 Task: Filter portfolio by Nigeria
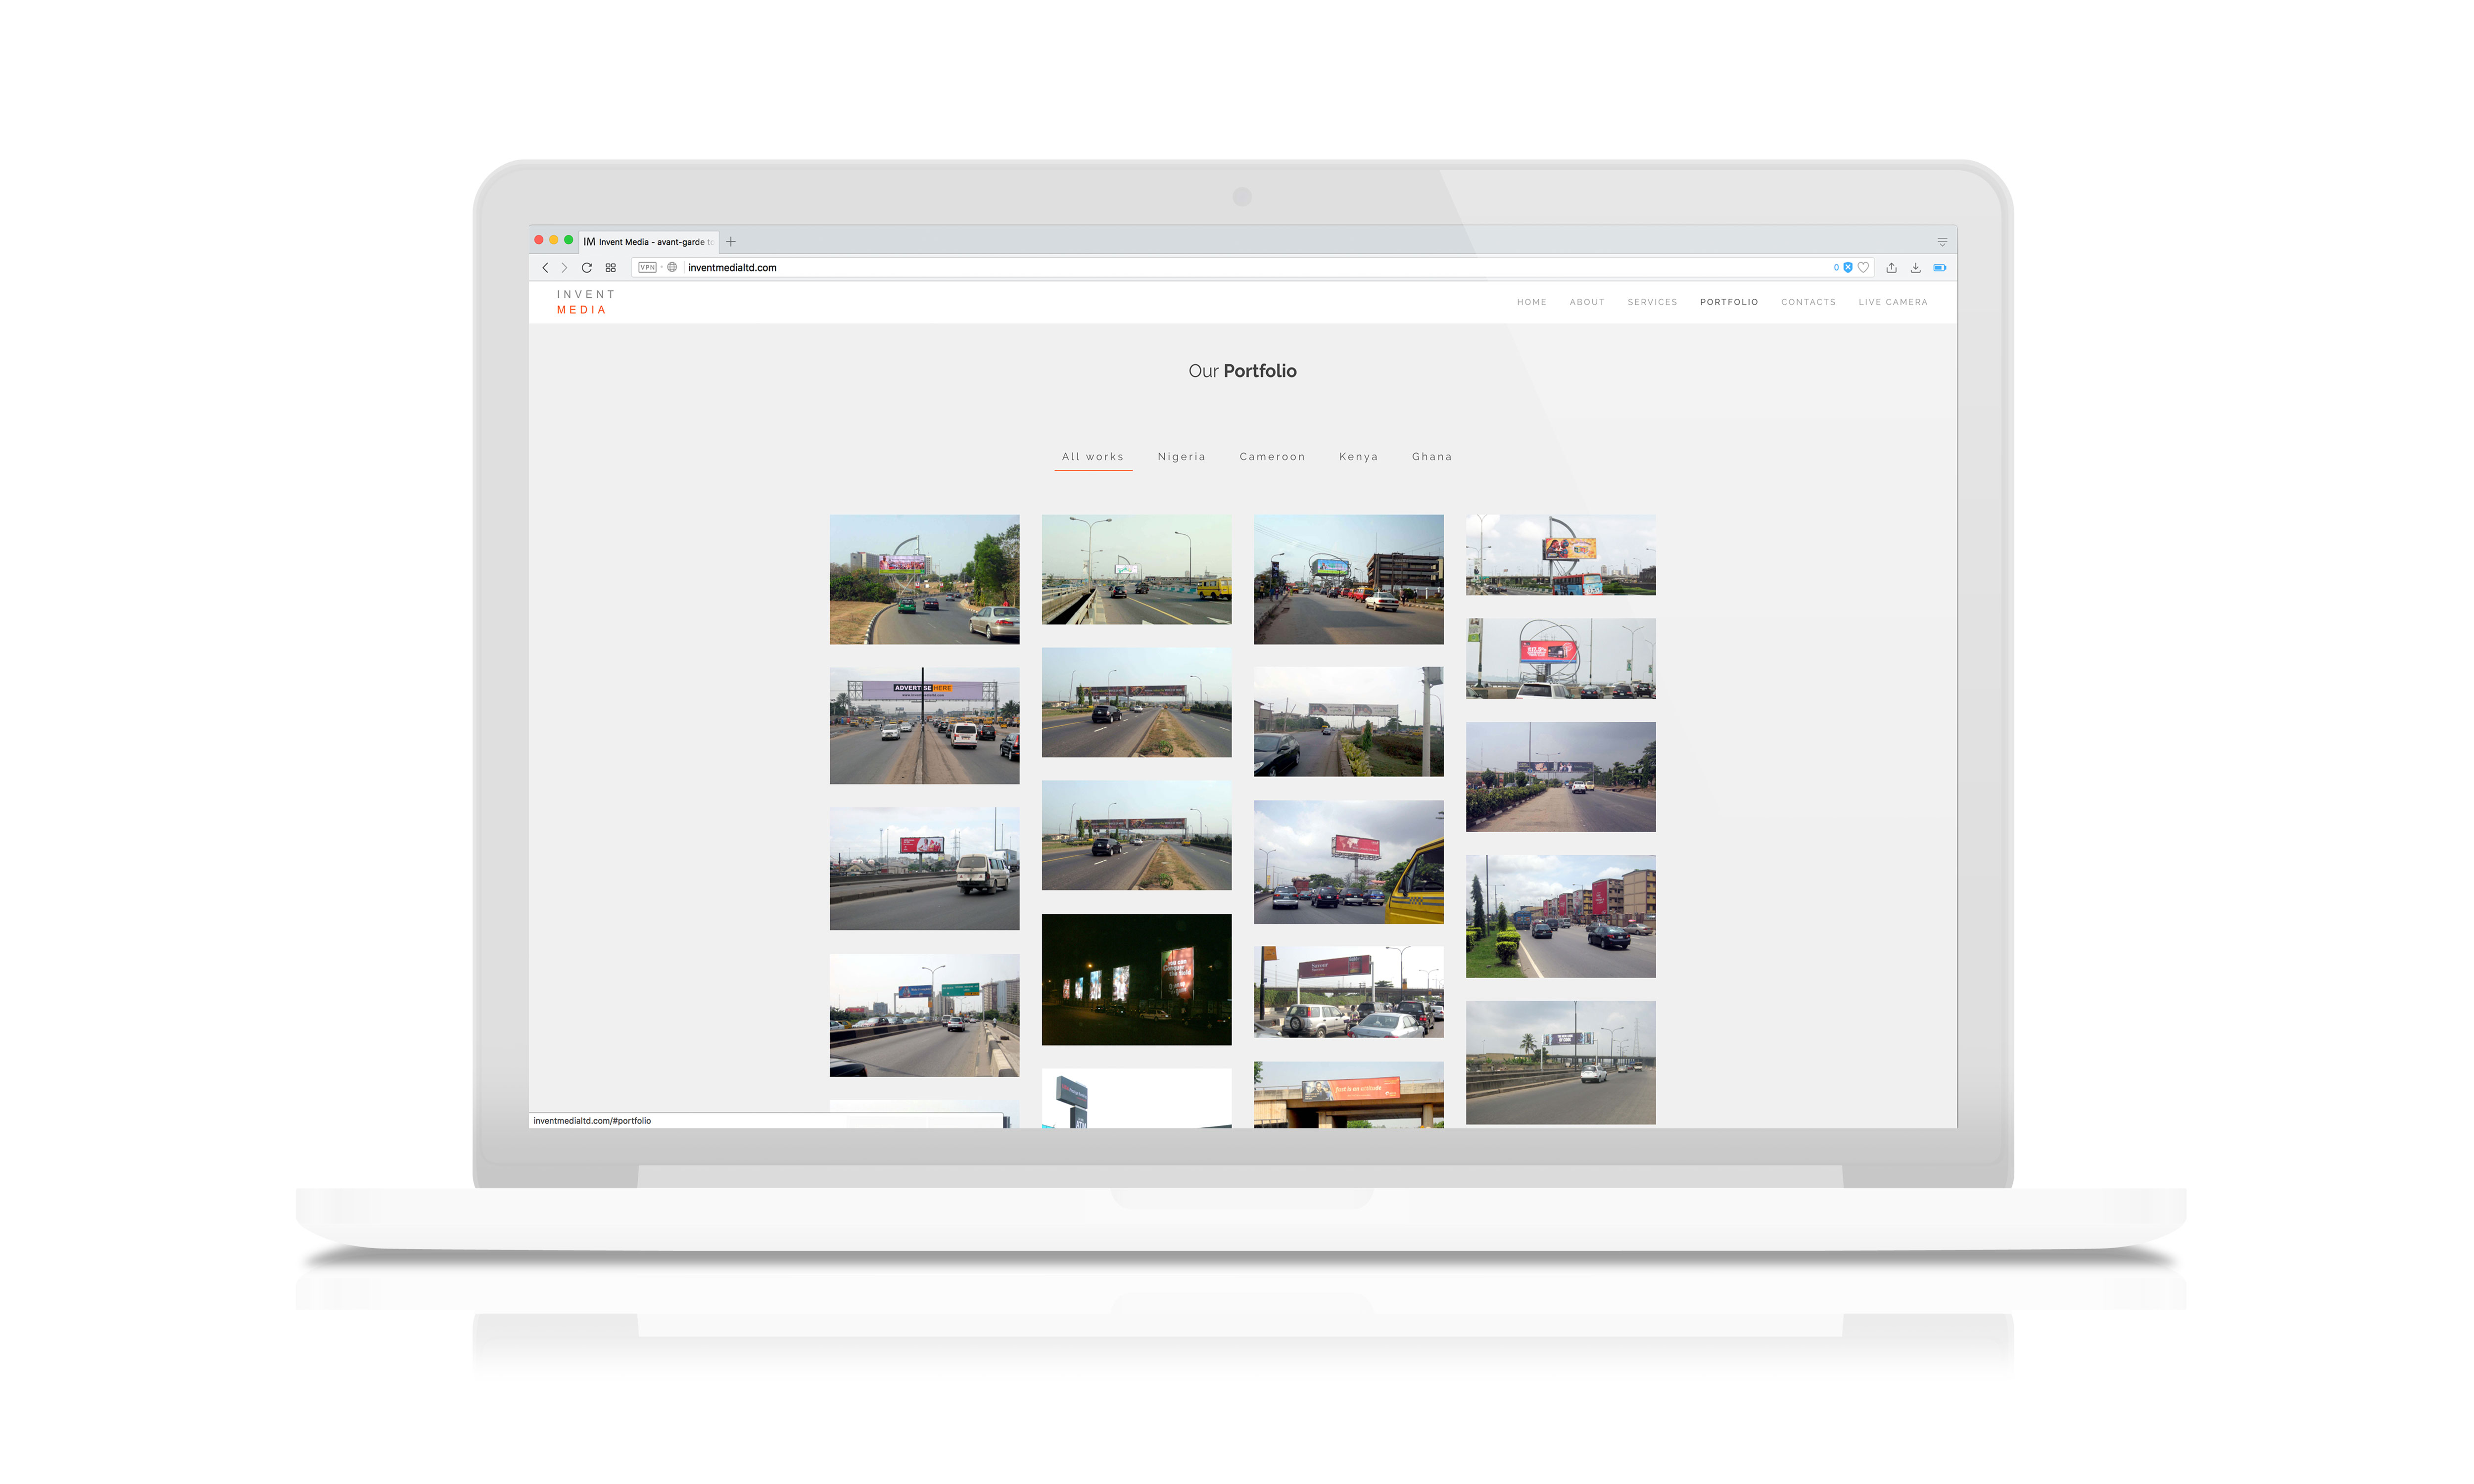pyautogui.click(x=1181, y=457)
